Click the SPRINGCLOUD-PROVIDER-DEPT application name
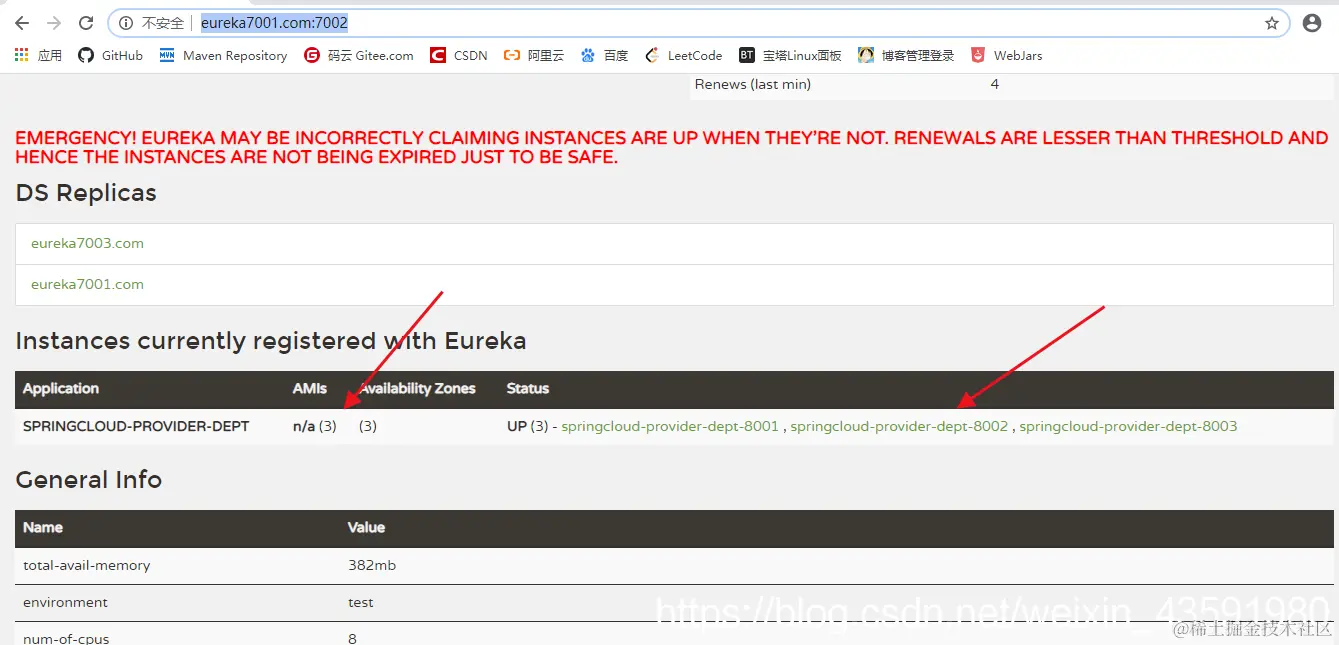Screen dimensions: 1339x645 pos(136,426)
